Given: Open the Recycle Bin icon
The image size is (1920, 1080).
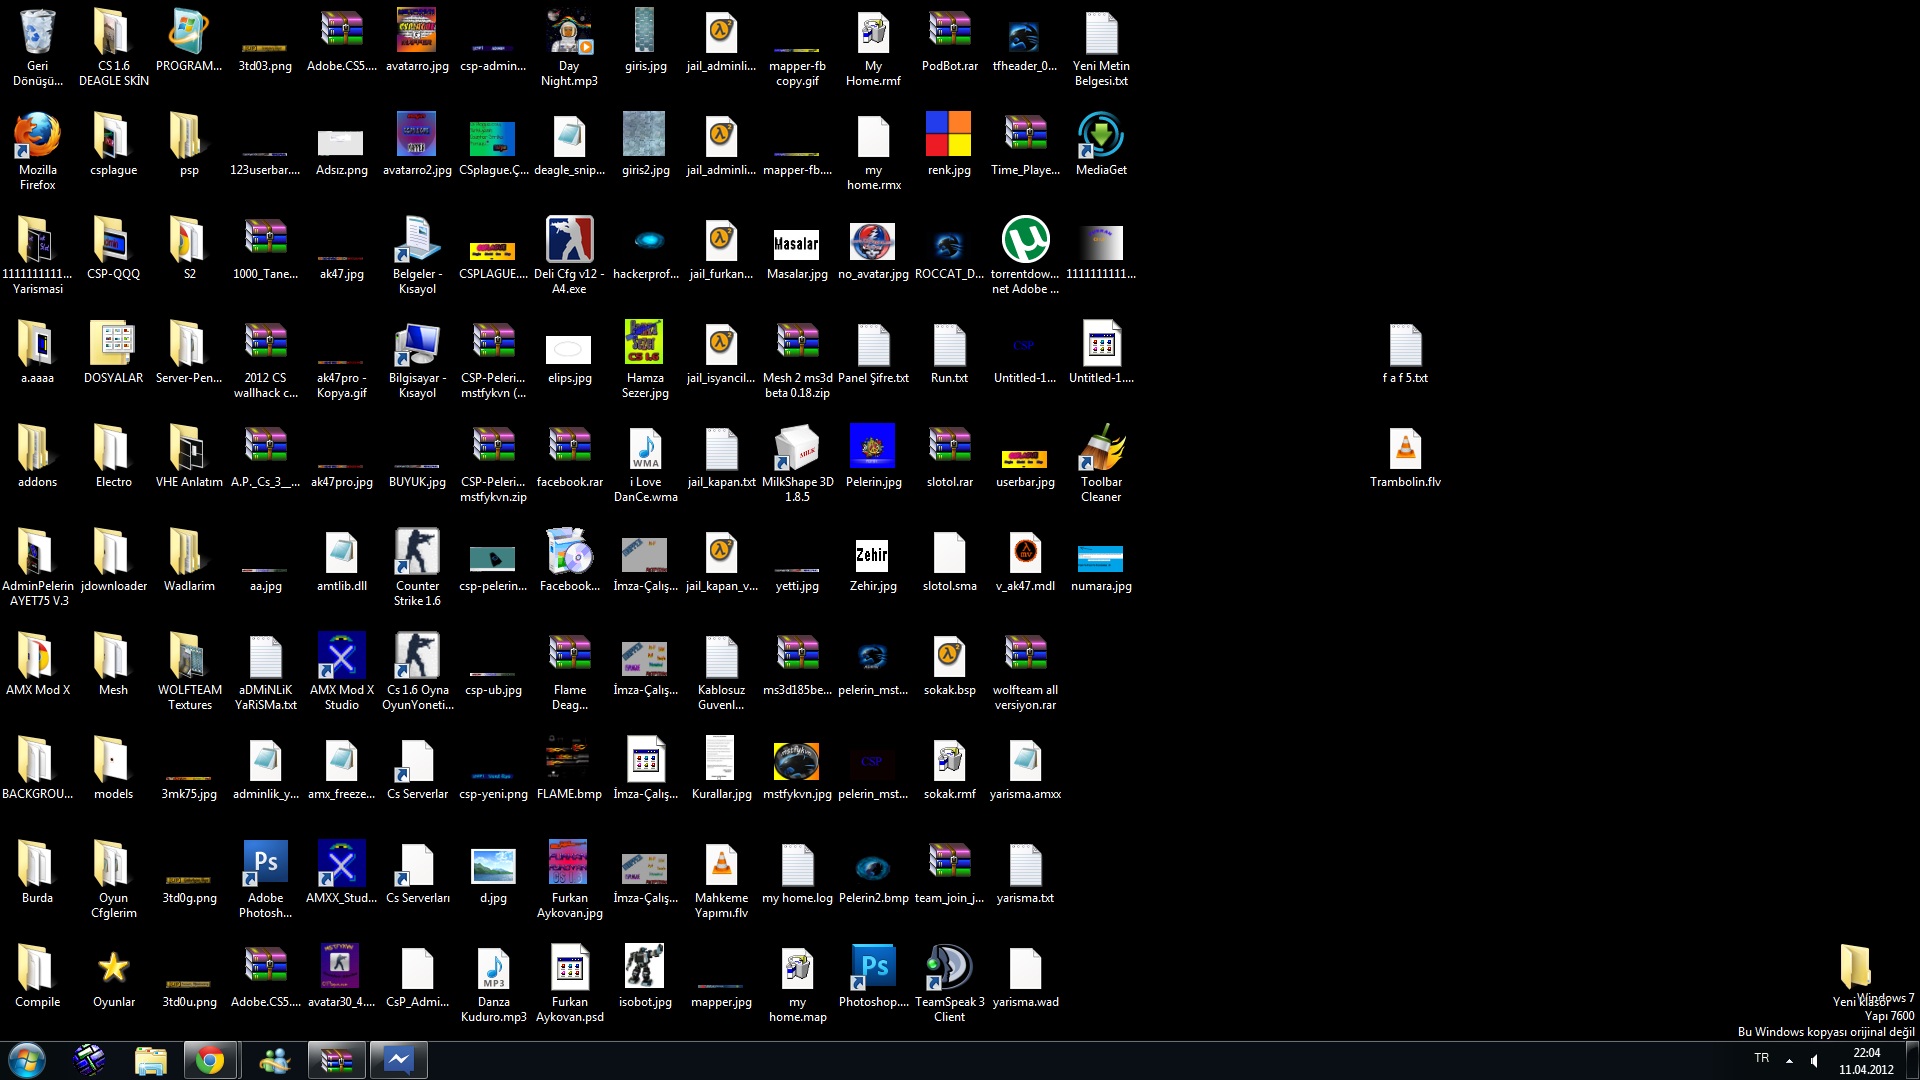Looking at the screenshot, I should click(37, 33).
